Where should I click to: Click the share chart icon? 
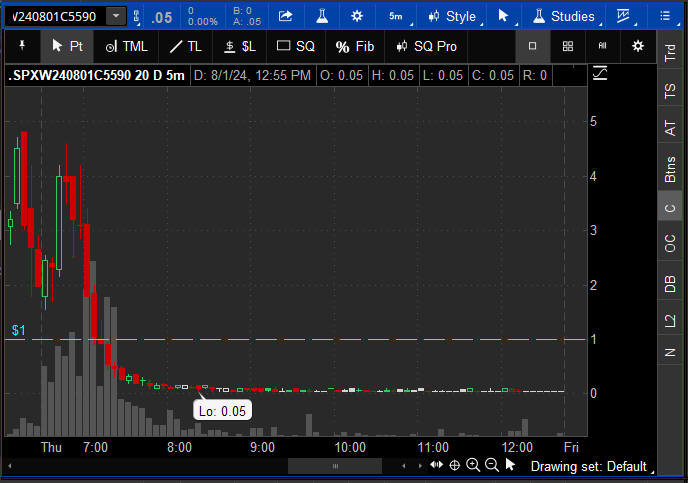coord(286,17)
